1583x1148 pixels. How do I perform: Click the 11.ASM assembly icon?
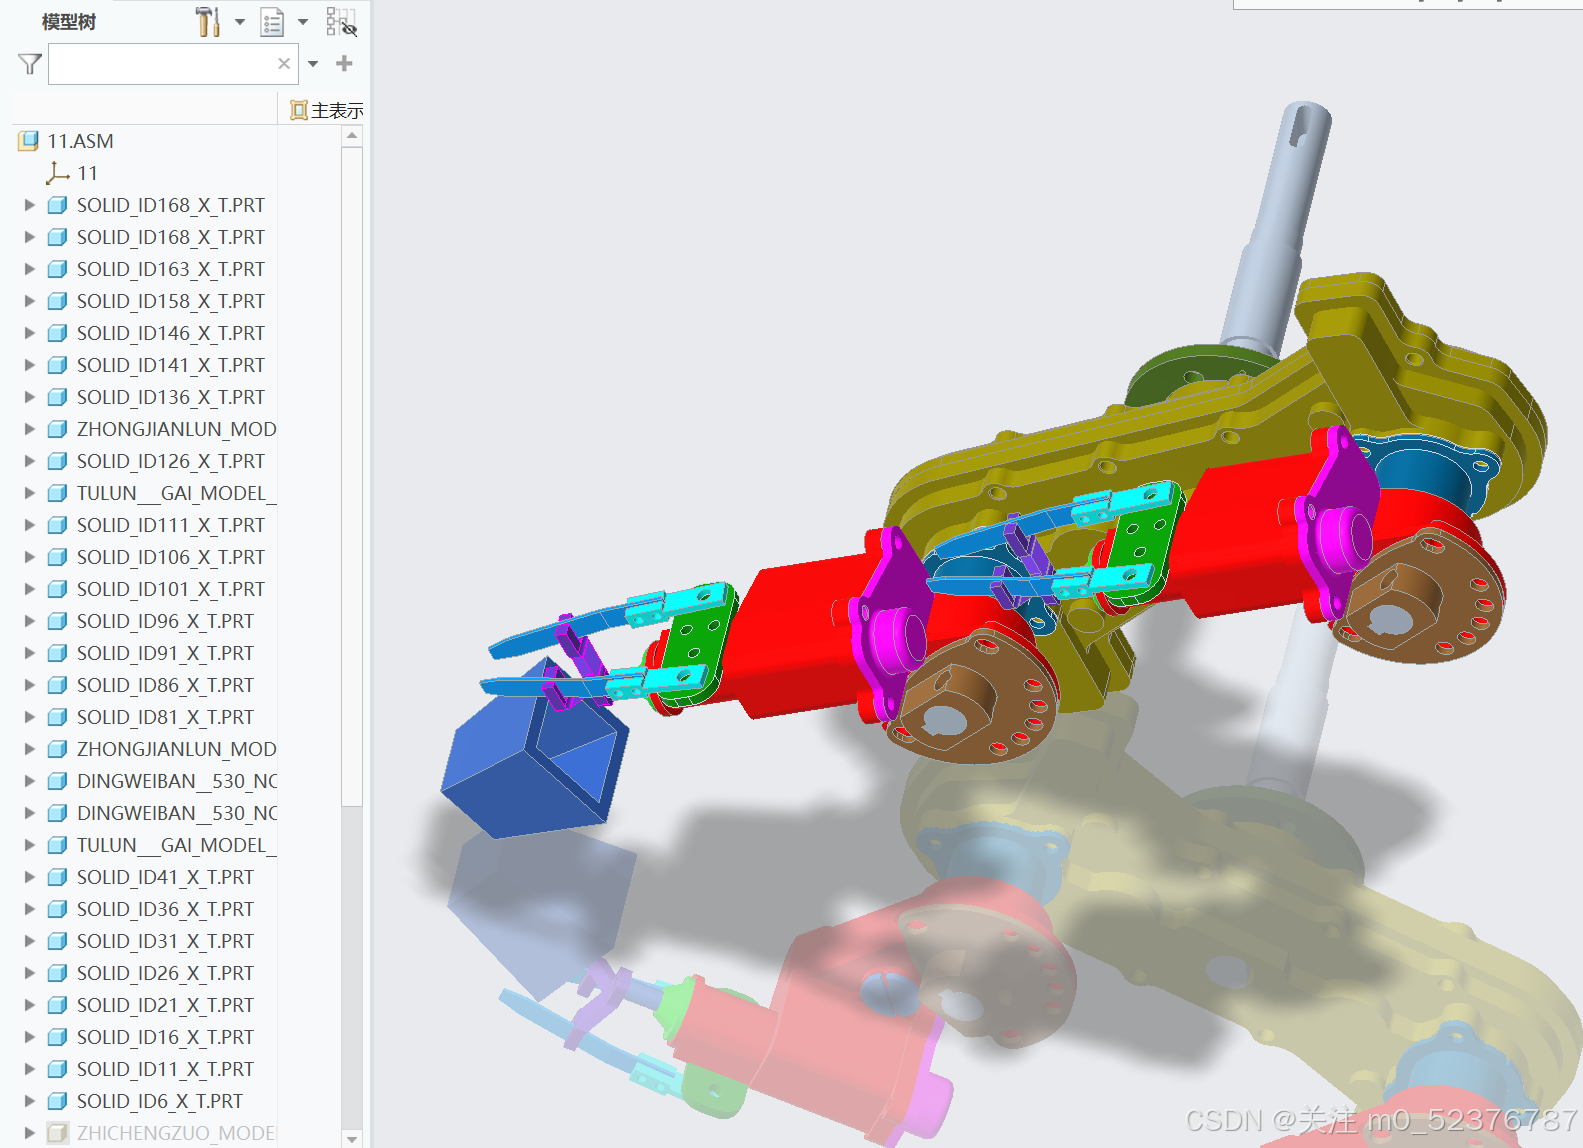tap(28, 141)
